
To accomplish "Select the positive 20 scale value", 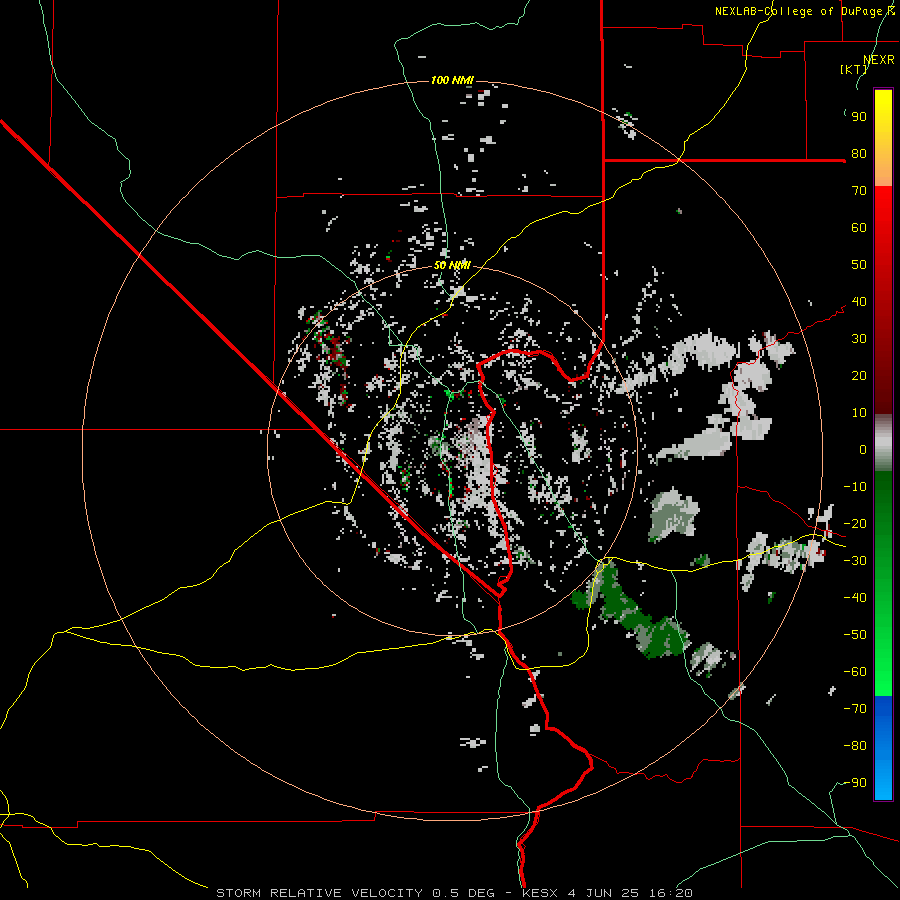I will tap(859, 376).
